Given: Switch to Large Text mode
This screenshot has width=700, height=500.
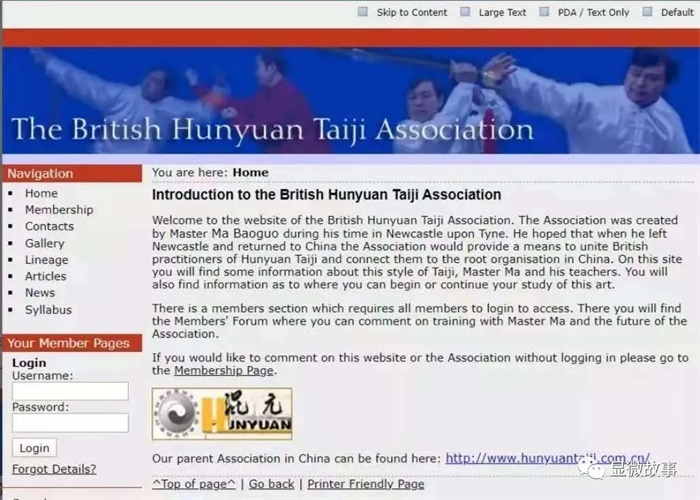Looking at the screenshot, I should pos(502,12).
